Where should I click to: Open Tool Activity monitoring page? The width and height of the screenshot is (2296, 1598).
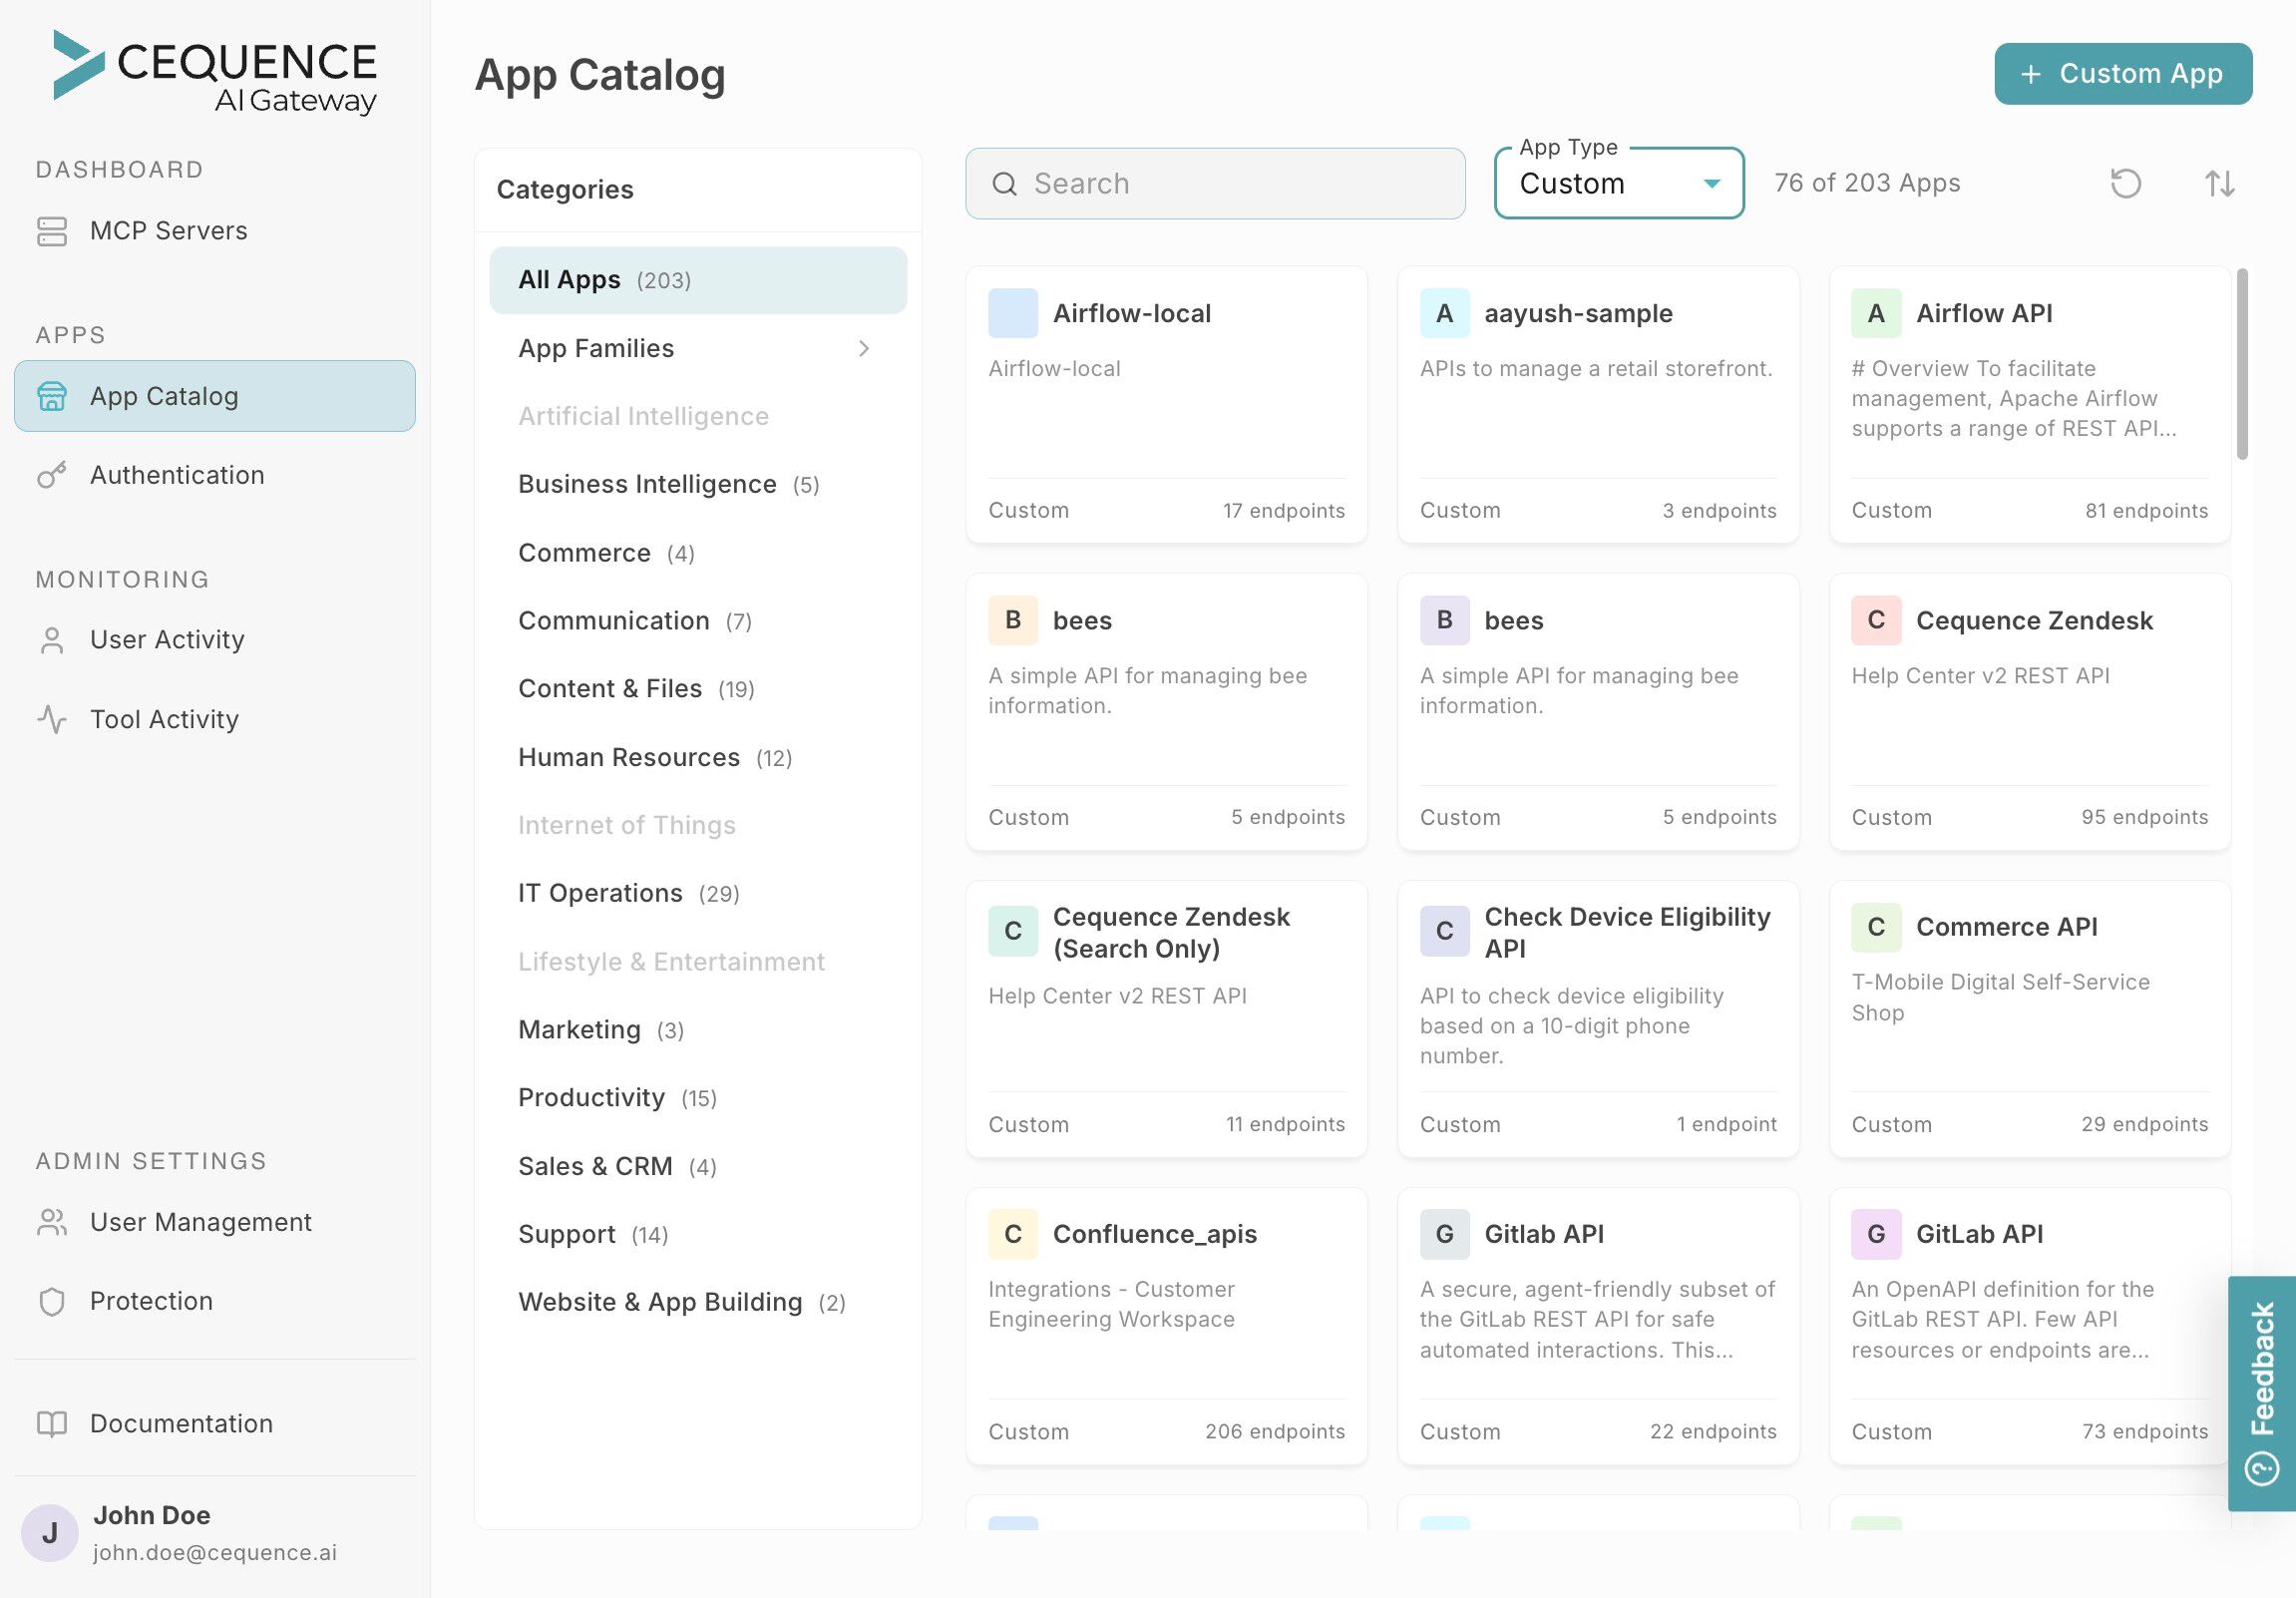coord(164,720)
